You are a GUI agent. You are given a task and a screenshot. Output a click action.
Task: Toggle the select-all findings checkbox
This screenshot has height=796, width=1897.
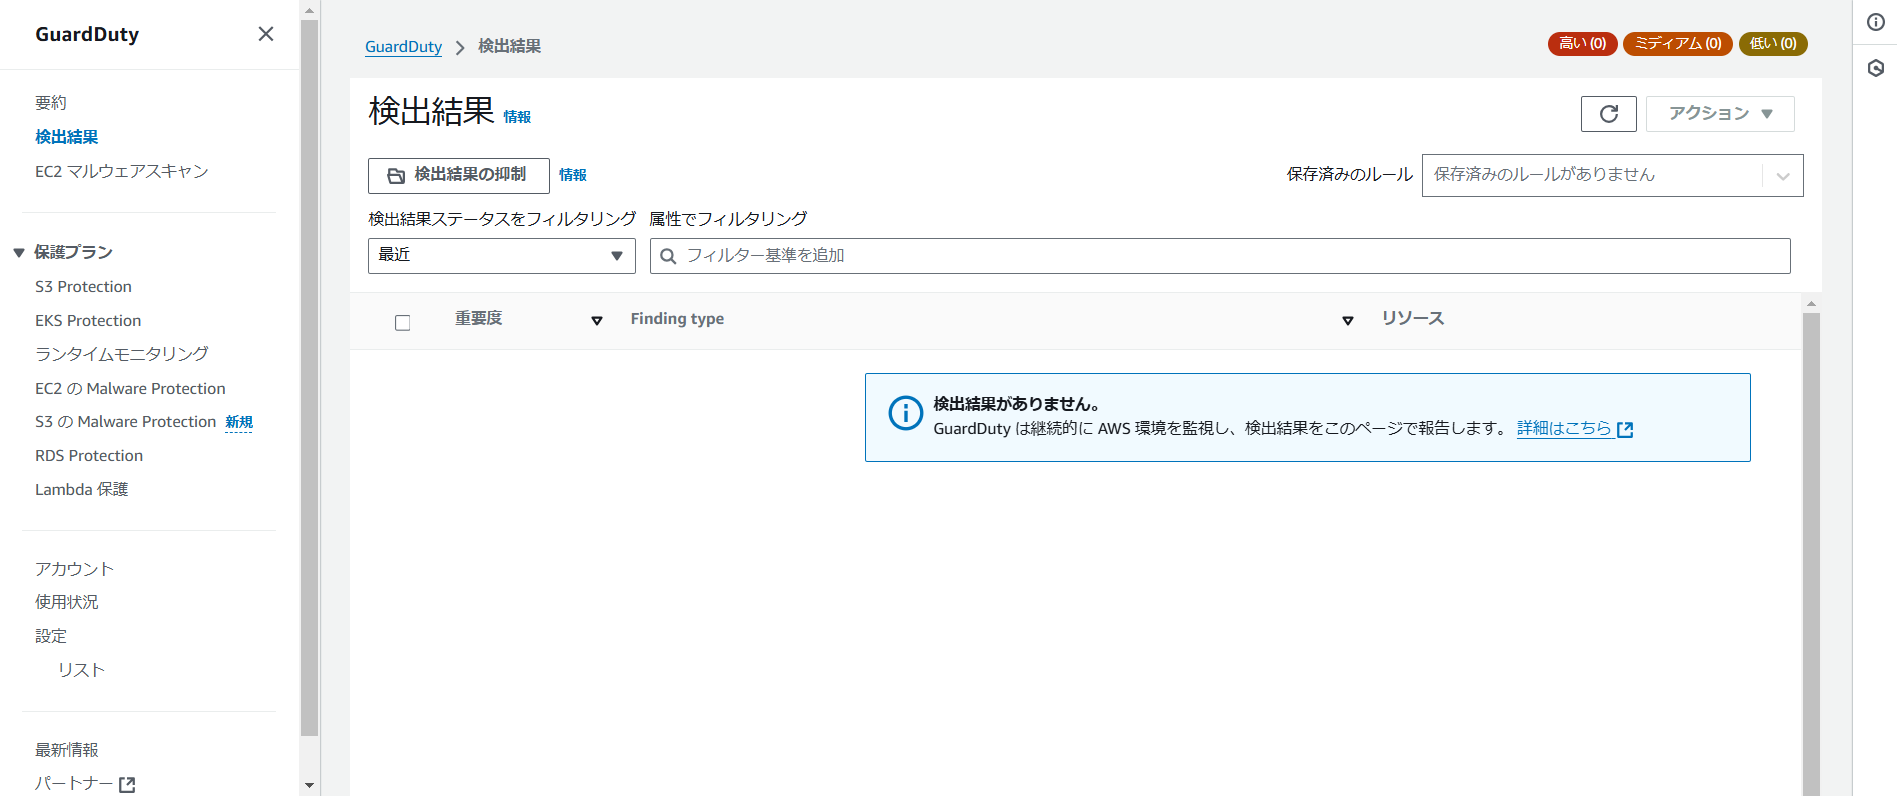point(402,323)
